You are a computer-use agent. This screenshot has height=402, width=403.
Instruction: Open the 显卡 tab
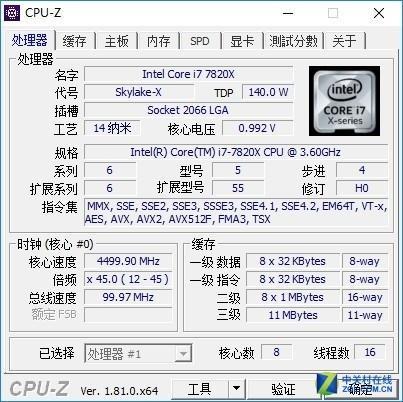pyautogui.click(x=242, y=41)
